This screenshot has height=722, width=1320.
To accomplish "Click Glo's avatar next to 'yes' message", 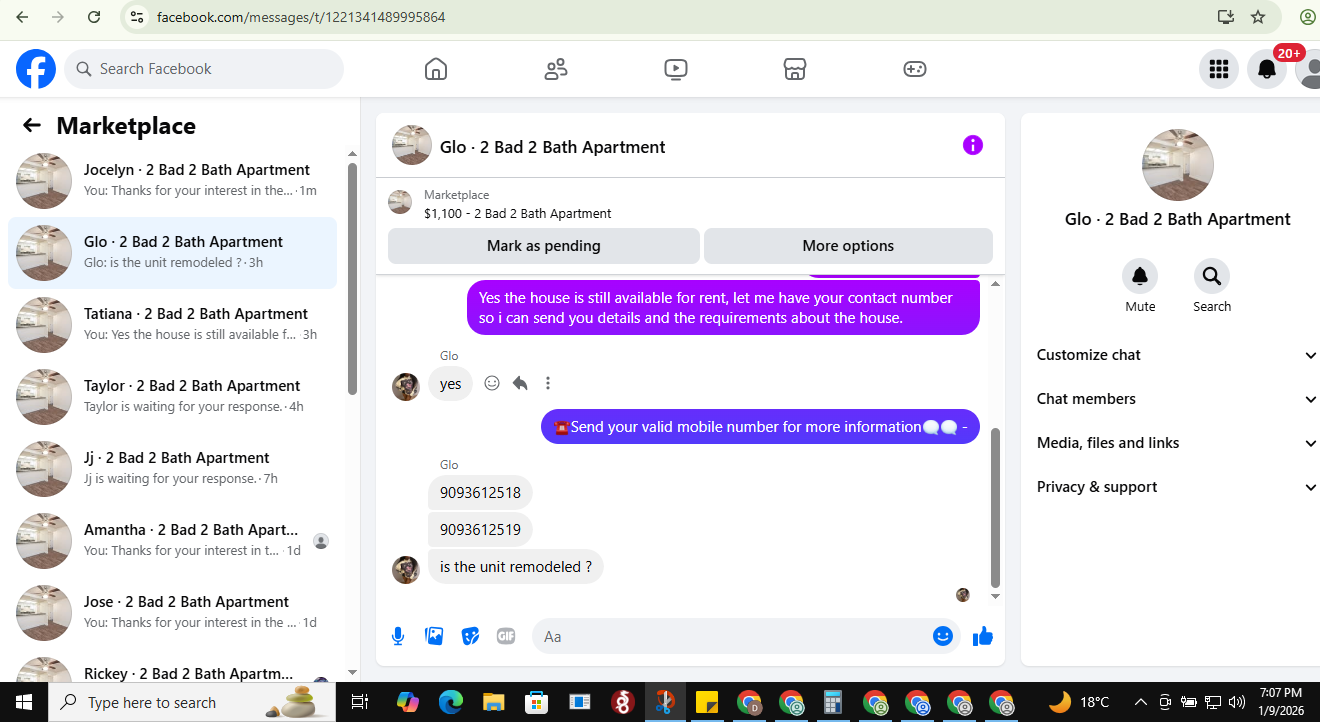I will 406,387.
